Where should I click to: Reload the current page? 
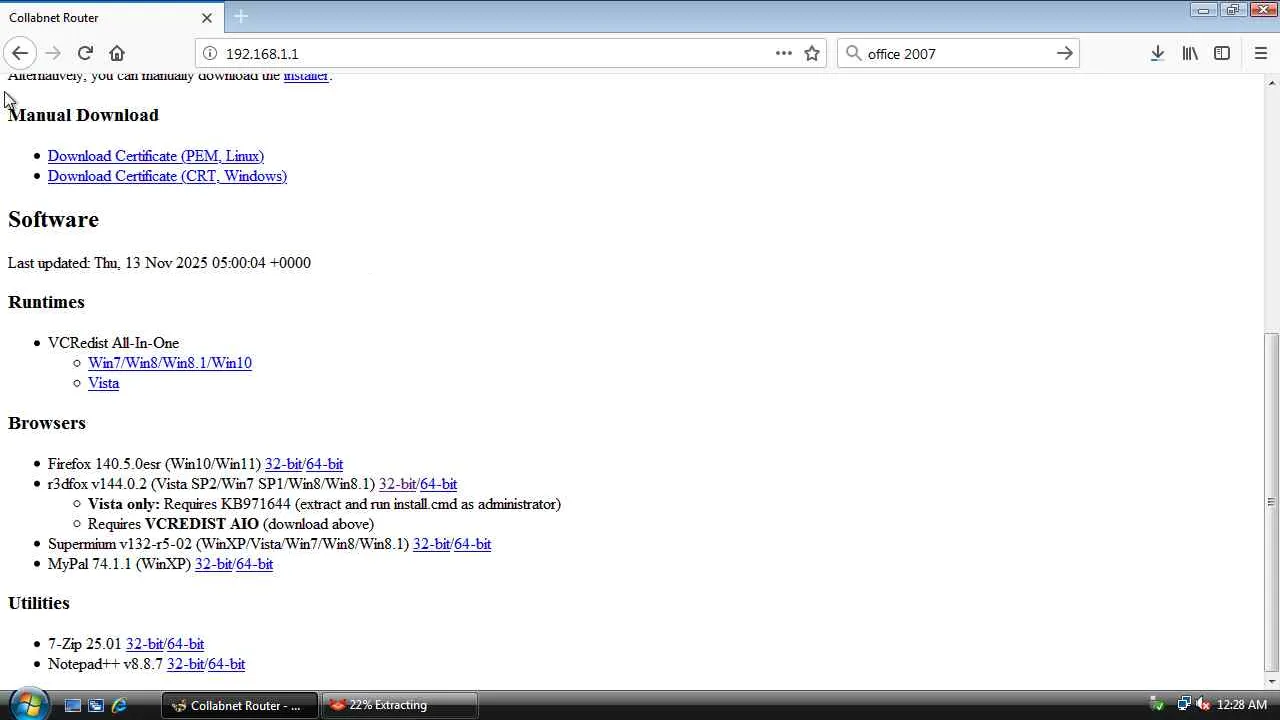coord(85,53)
